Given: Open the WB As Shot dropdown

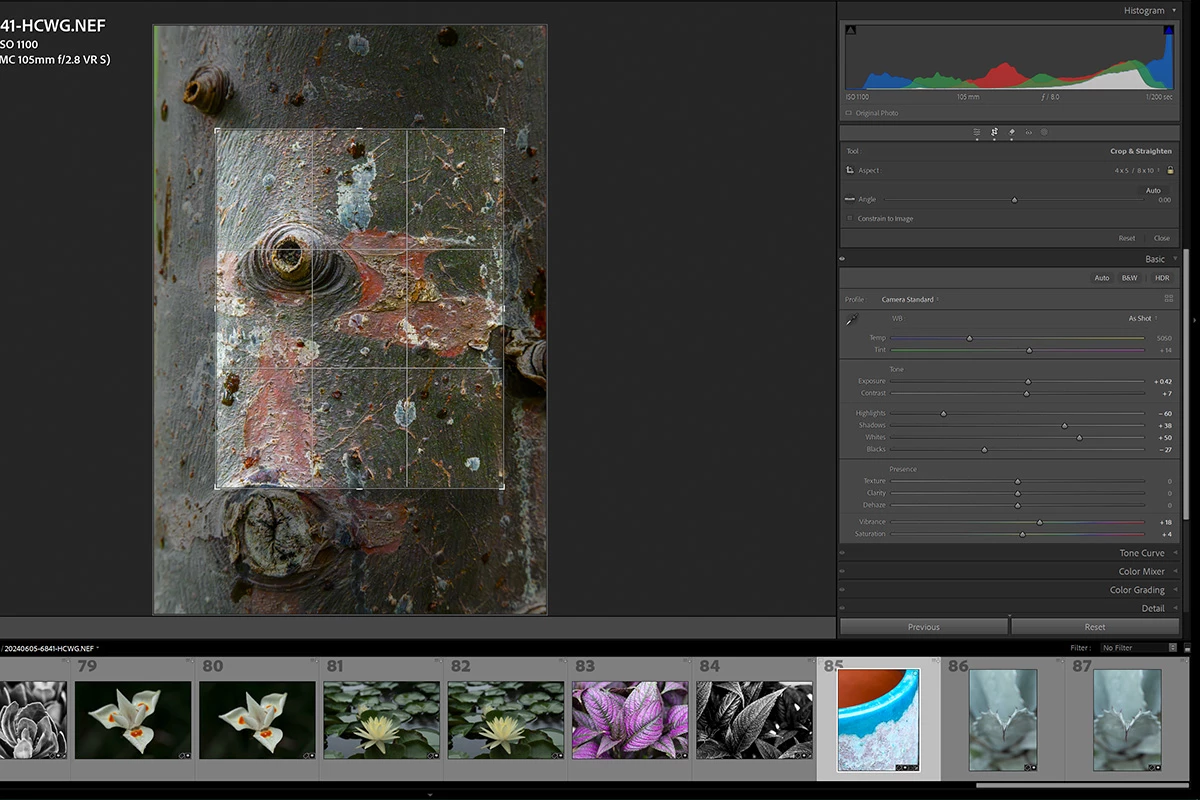Looking at the screenshot, I should coord(1142,318).
